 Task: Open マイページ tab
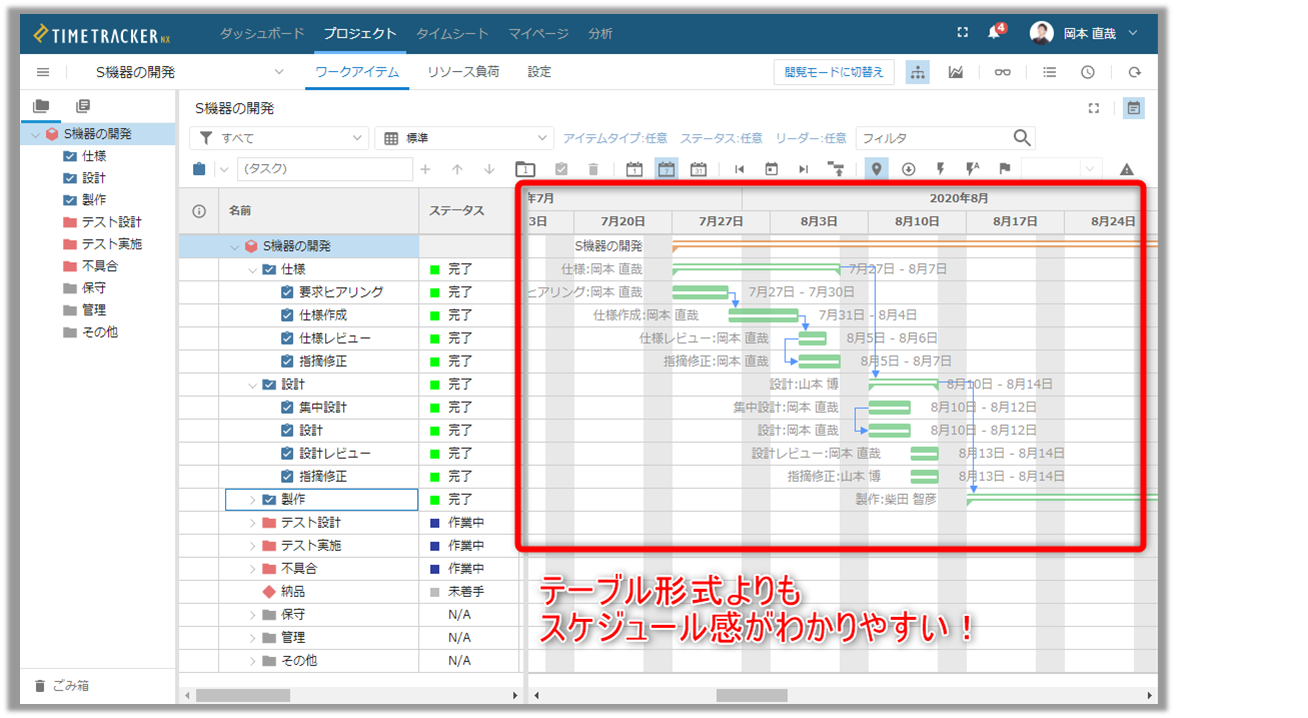click(538, 33)
